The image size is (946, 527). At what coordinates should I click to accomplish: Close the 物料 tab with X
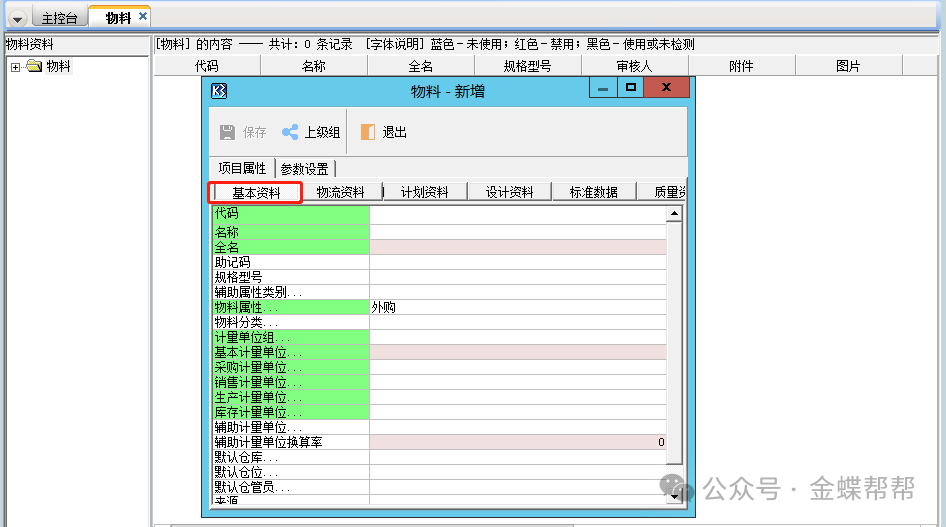(143, 17)
